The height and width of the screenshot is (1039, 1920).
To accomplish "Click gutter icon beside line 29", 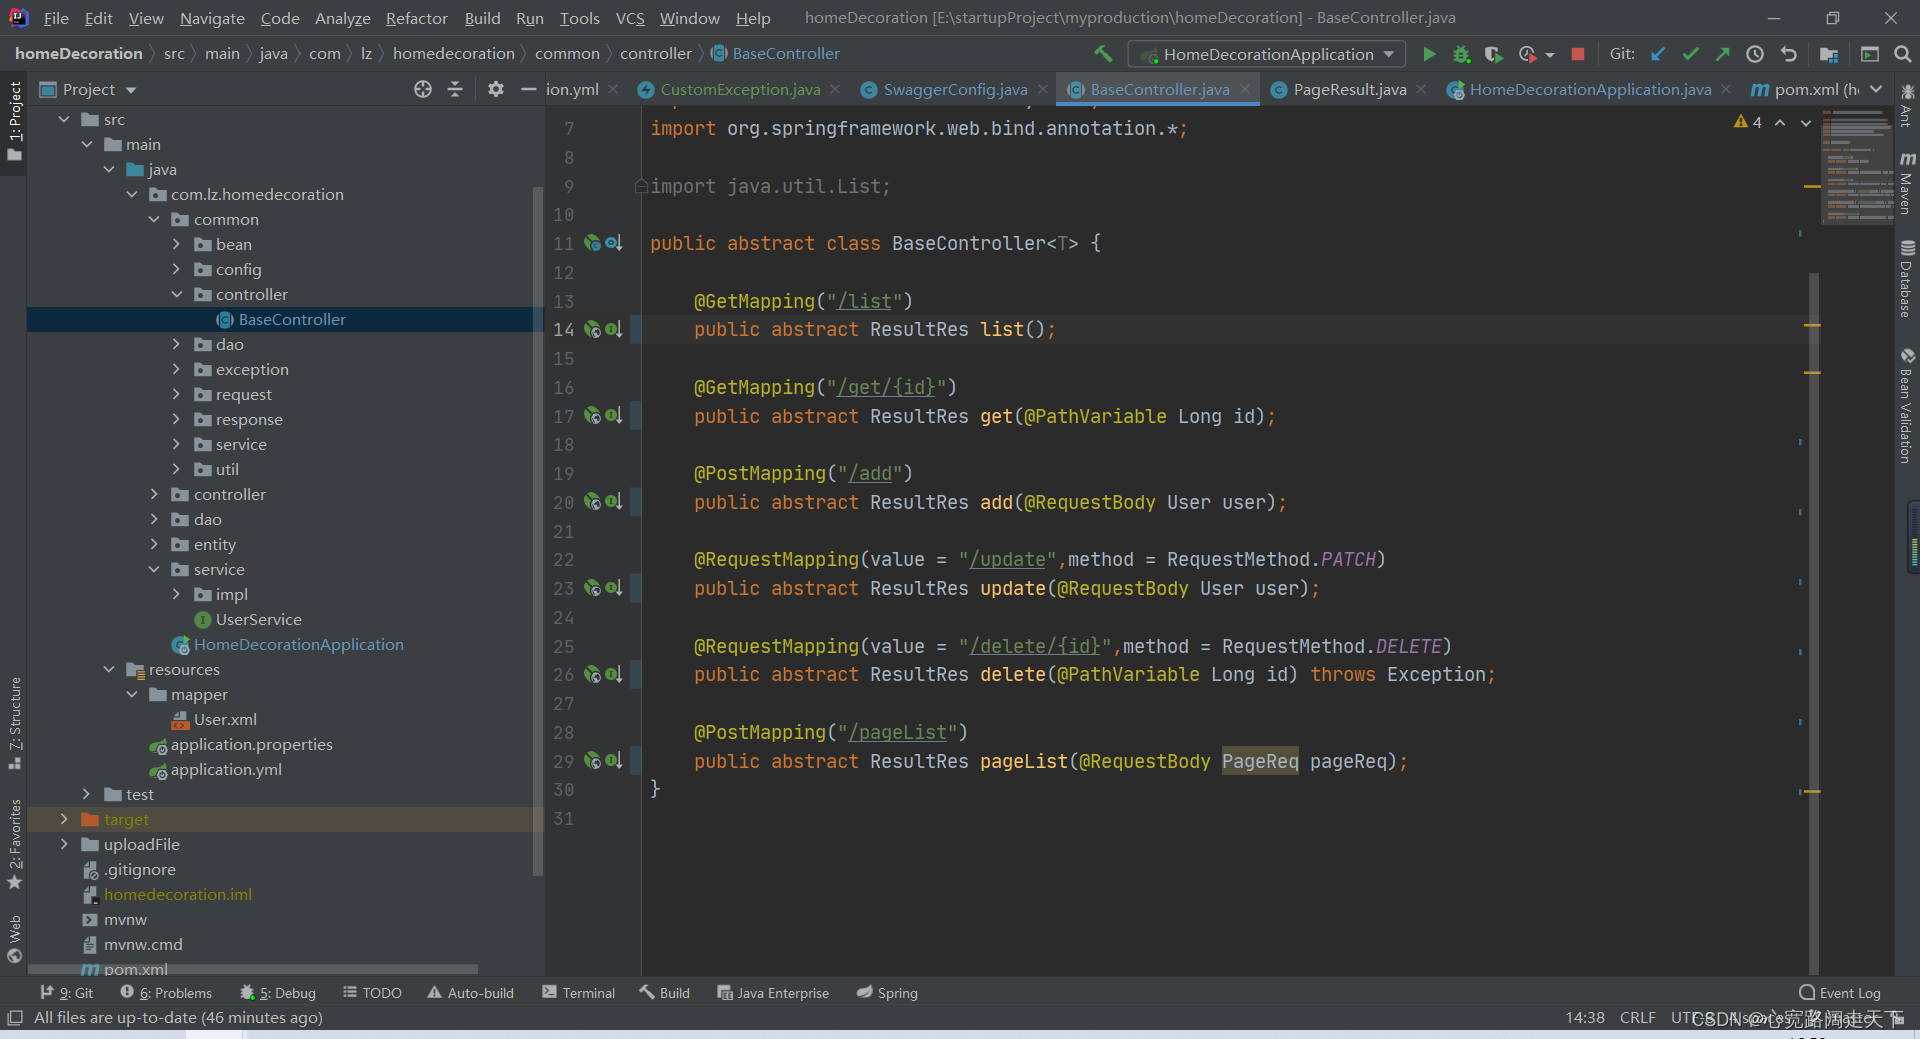I will point(613,761).
